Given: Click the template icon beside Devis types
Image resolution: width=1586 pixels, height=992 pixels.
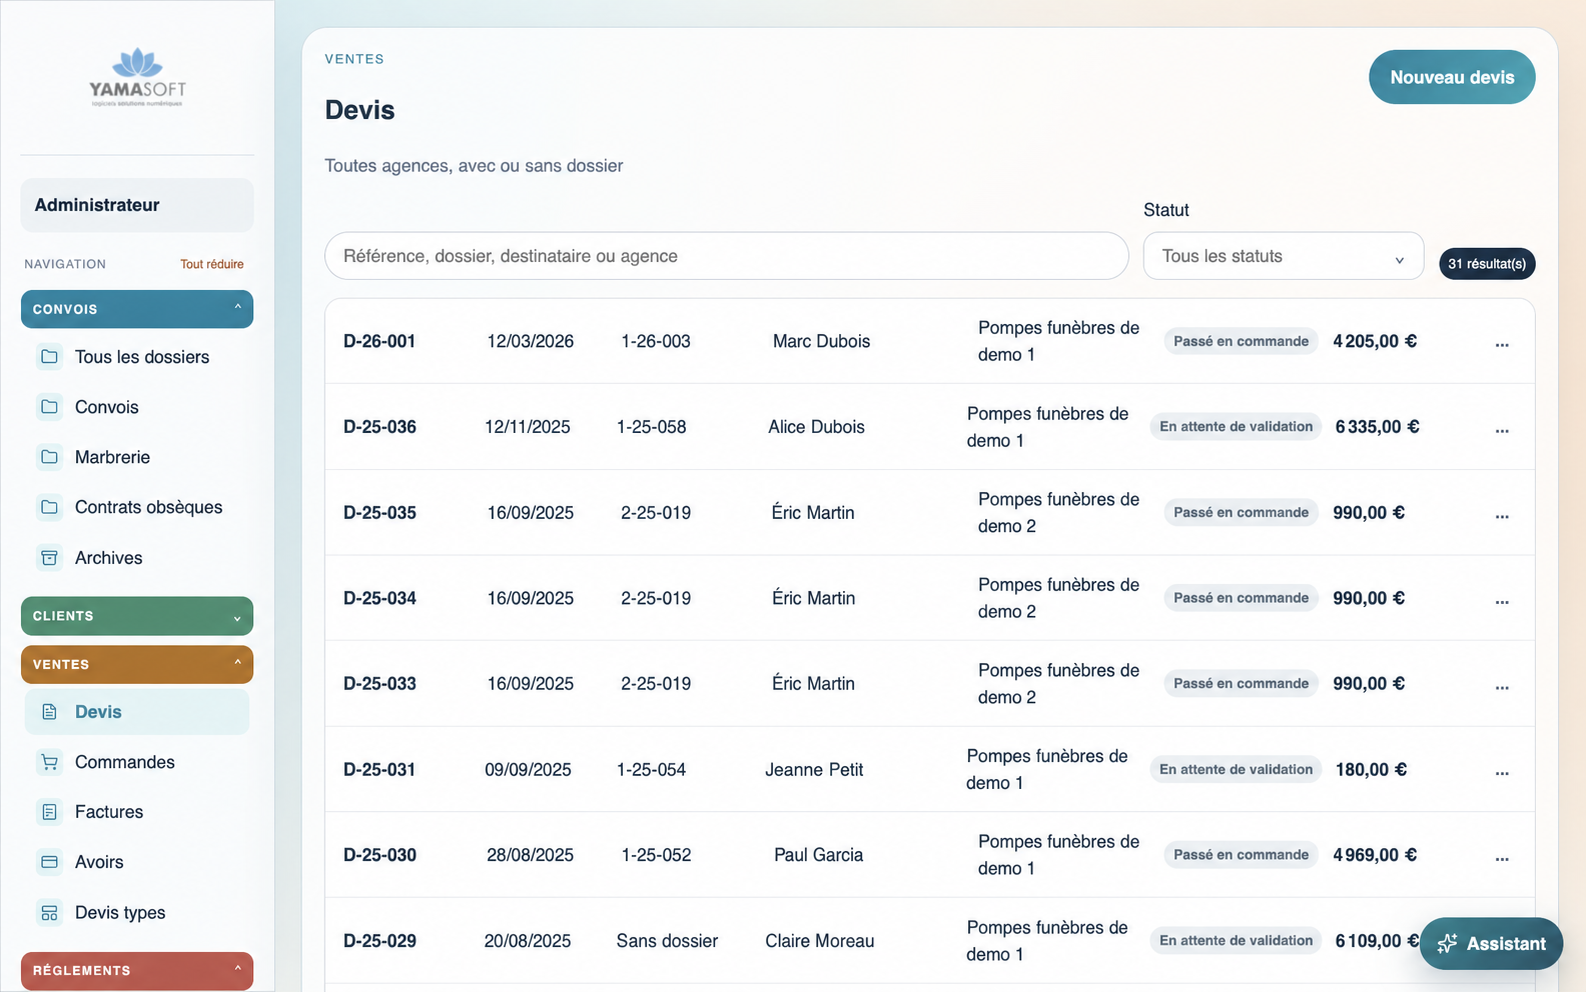Looking at the screenshot, I should click(x=49, y=913).
